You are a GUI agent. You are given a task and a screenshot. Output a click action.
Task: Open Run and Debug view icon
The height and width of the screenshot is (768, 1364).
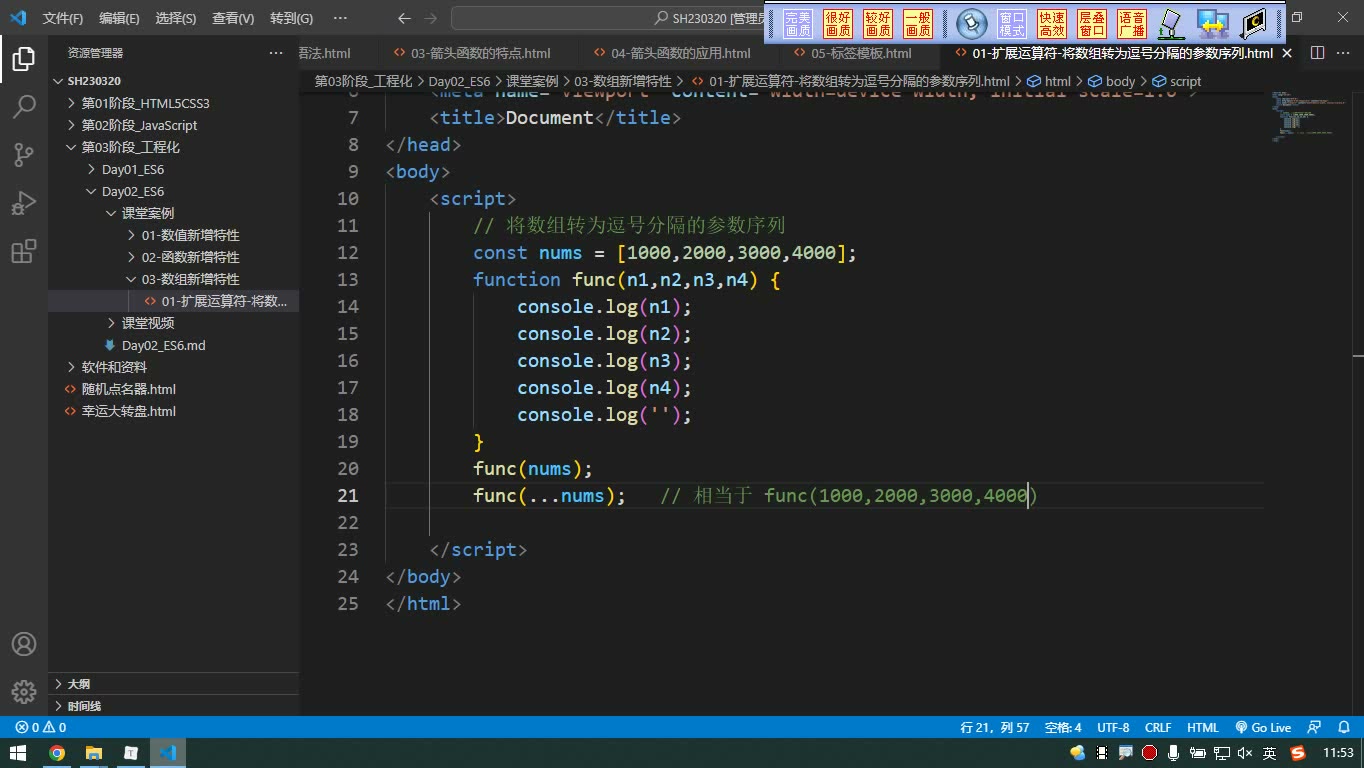click(24, 203)
